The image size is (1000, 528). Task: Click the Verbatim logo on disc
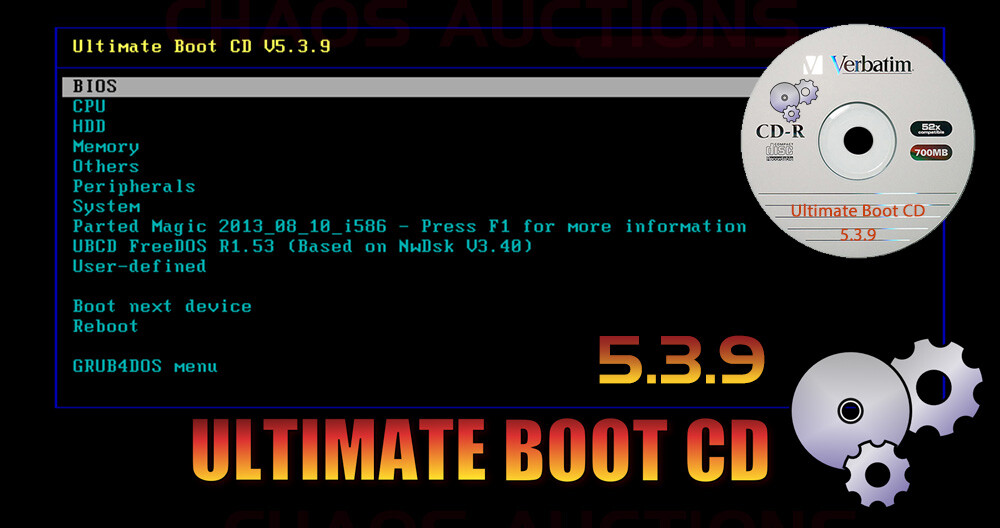click(858, 64)
